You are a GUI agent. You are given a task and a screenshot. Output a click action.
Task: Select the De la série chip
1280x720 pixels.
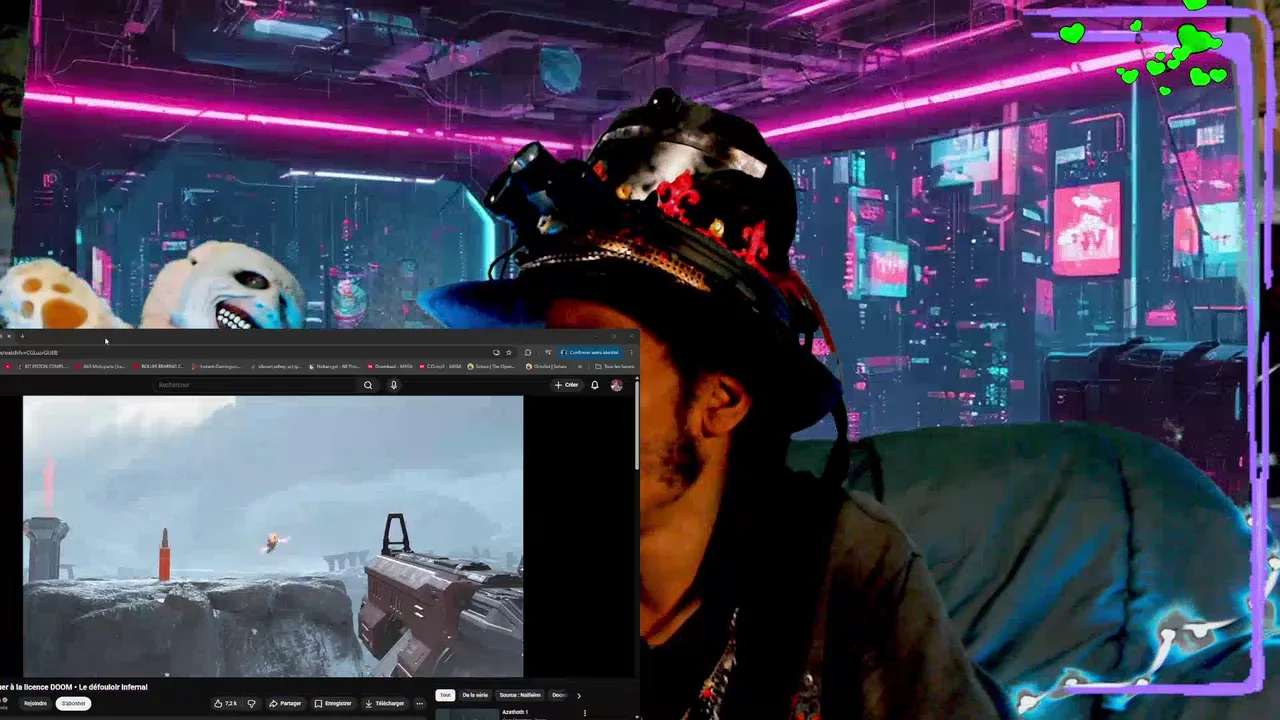tap(475, 695)
